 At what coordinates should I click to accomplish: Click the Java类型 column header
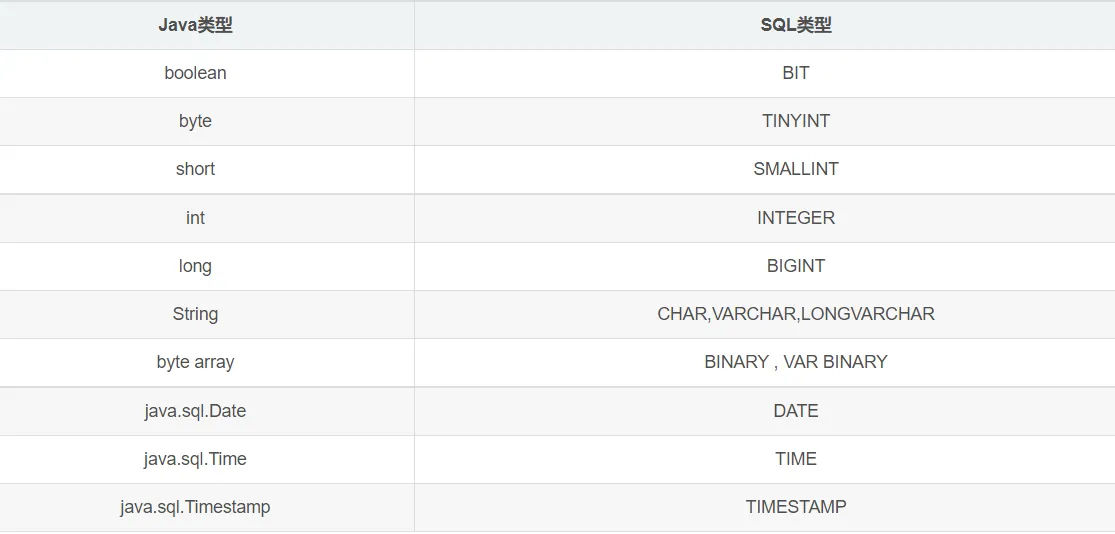tap(195, 25)
